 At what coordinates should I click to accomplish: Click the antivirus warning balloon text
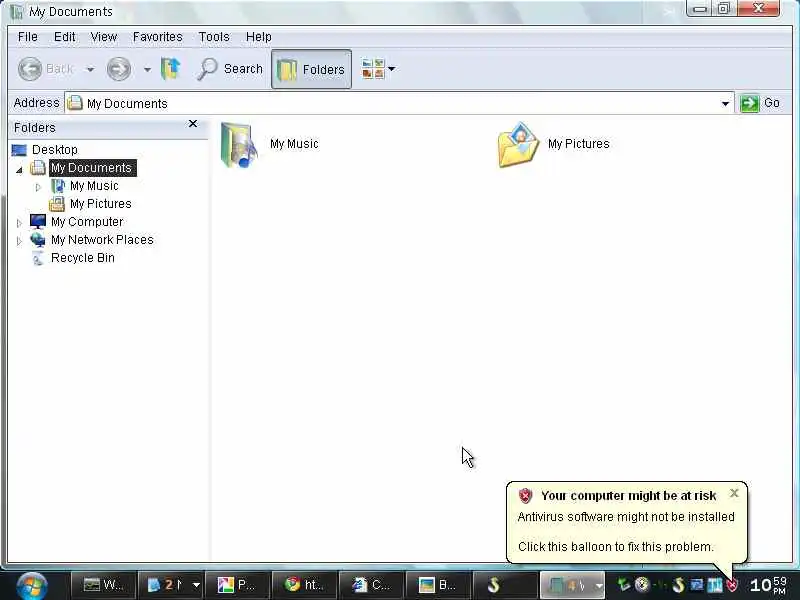tap(626, 517)
